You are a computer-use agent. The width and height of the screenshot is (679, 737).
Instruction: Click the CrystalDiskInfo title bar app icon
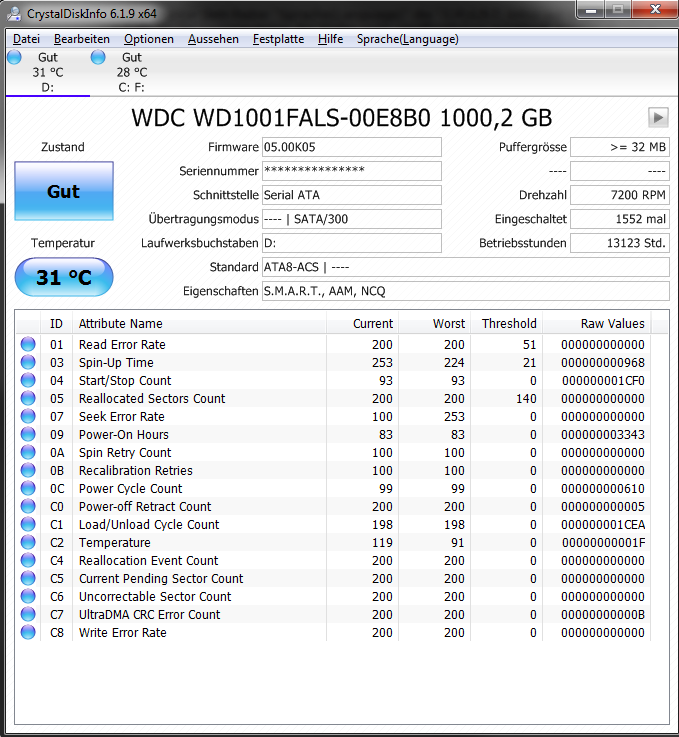click(15, 14)
